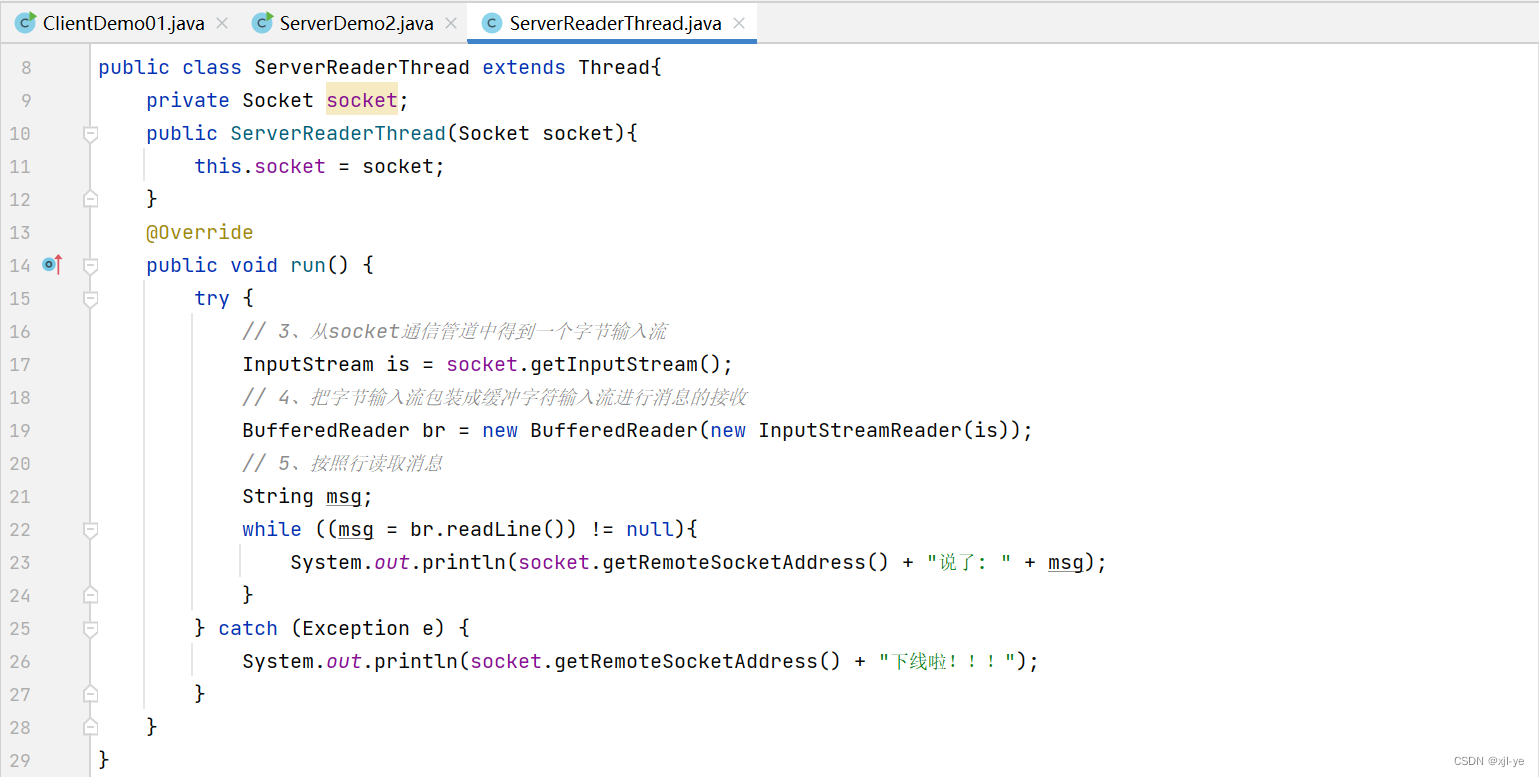Close the ClientDemo01.java tab

[222, 23]
